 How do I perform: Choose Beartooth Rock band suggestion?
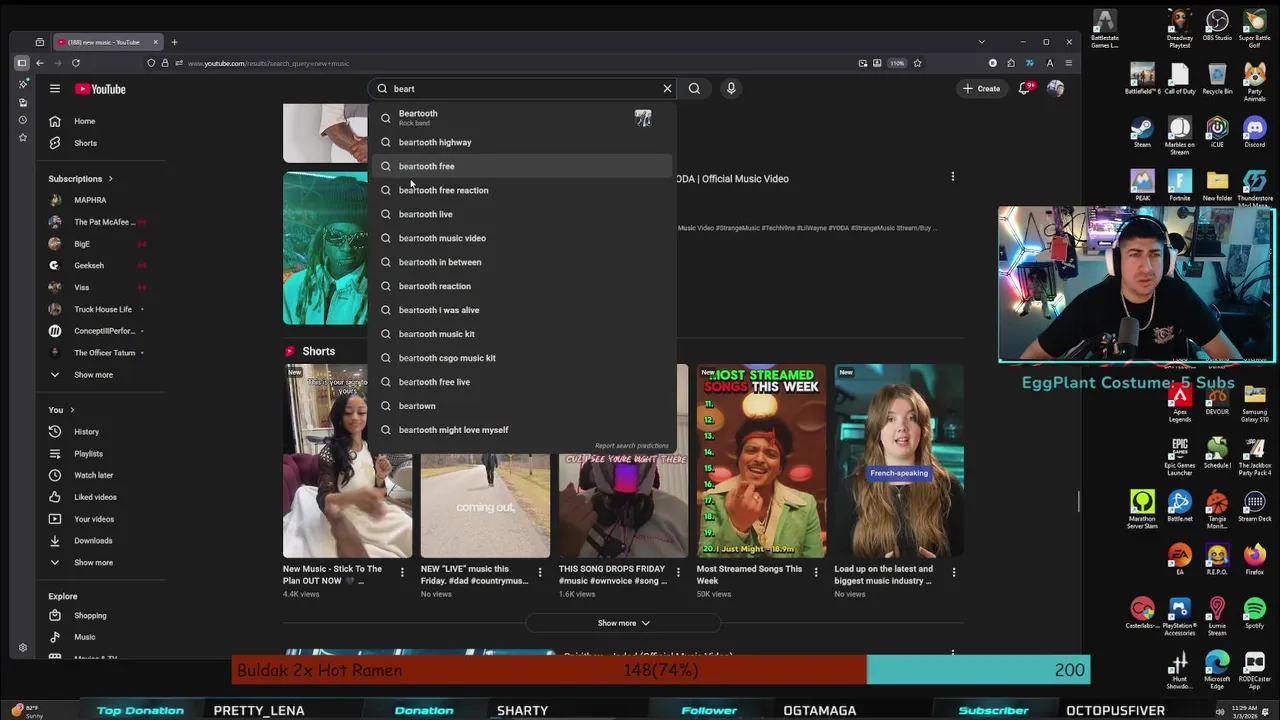pyautogui.click(x=522, y=117)
